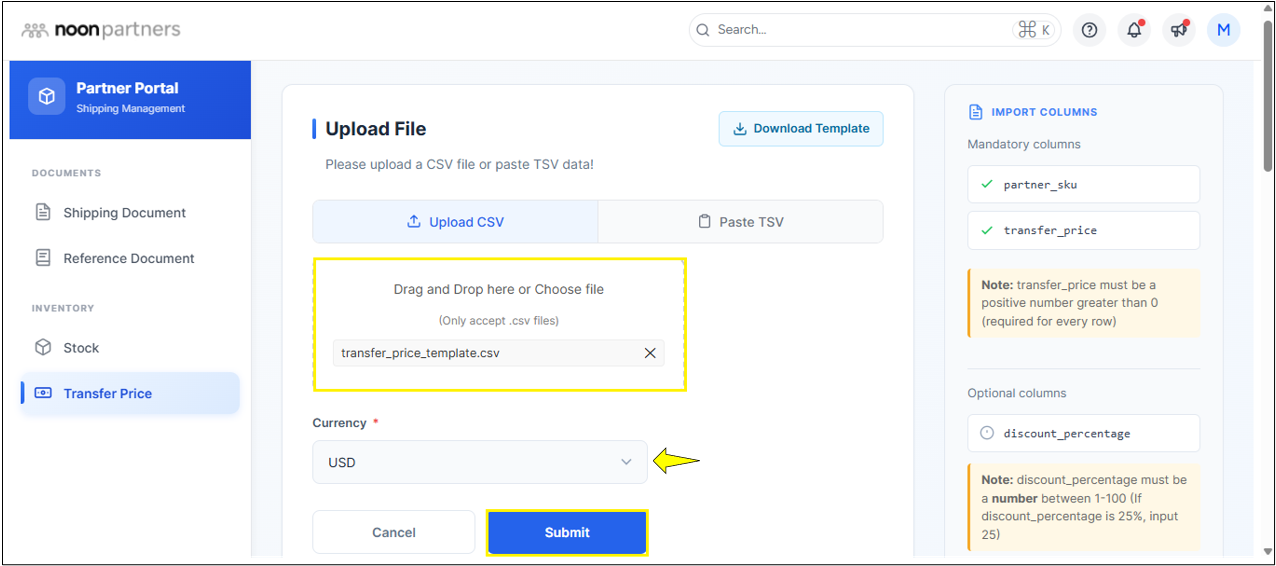Click the Cancel button
Viewport: 1276px width, 566px height.
click(x=393, y=532)
